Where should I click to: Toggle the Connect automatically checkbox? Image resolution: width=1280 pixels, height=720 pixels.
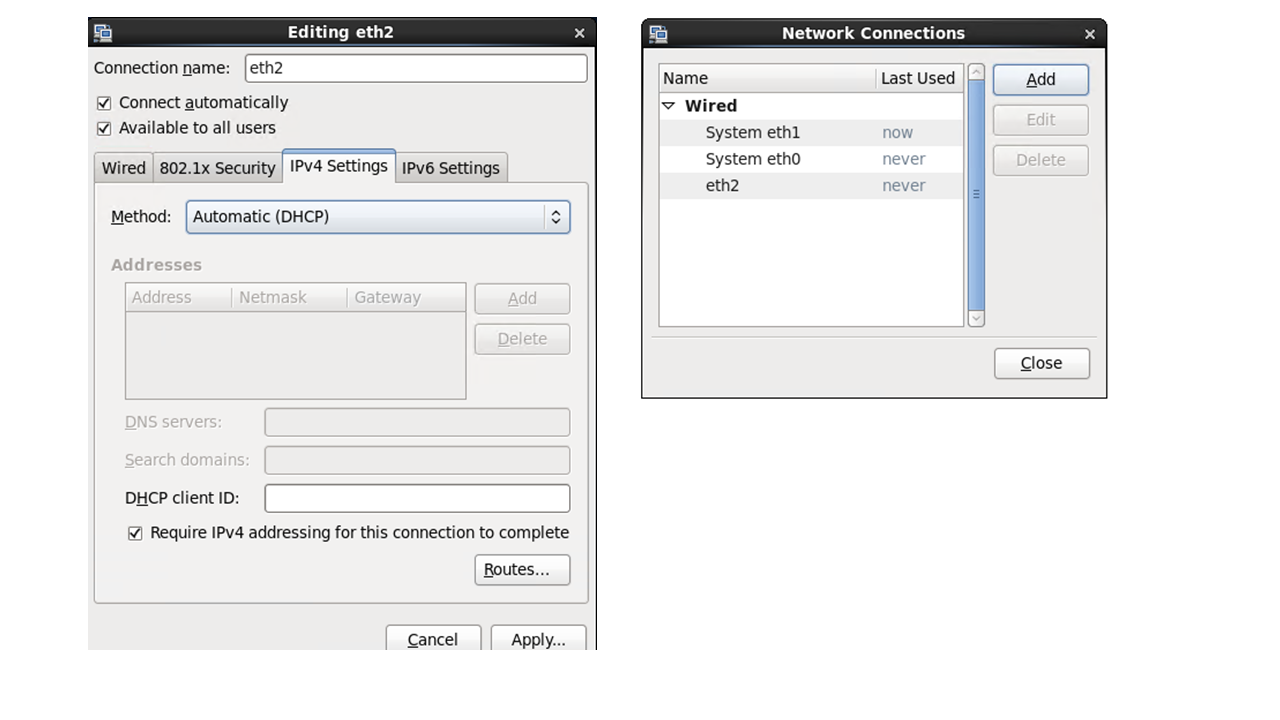tap(104, 103)
